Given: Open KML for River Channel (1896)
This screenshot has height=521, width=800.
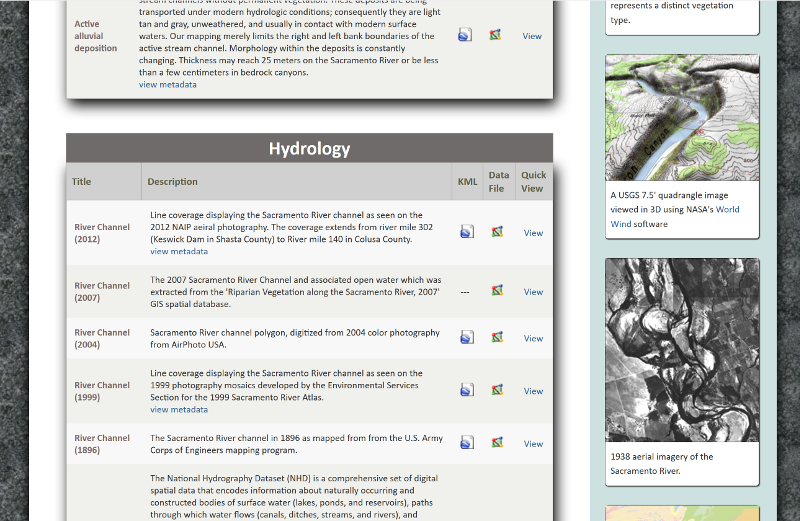Looking at the screenshot, I should (466, 443).
